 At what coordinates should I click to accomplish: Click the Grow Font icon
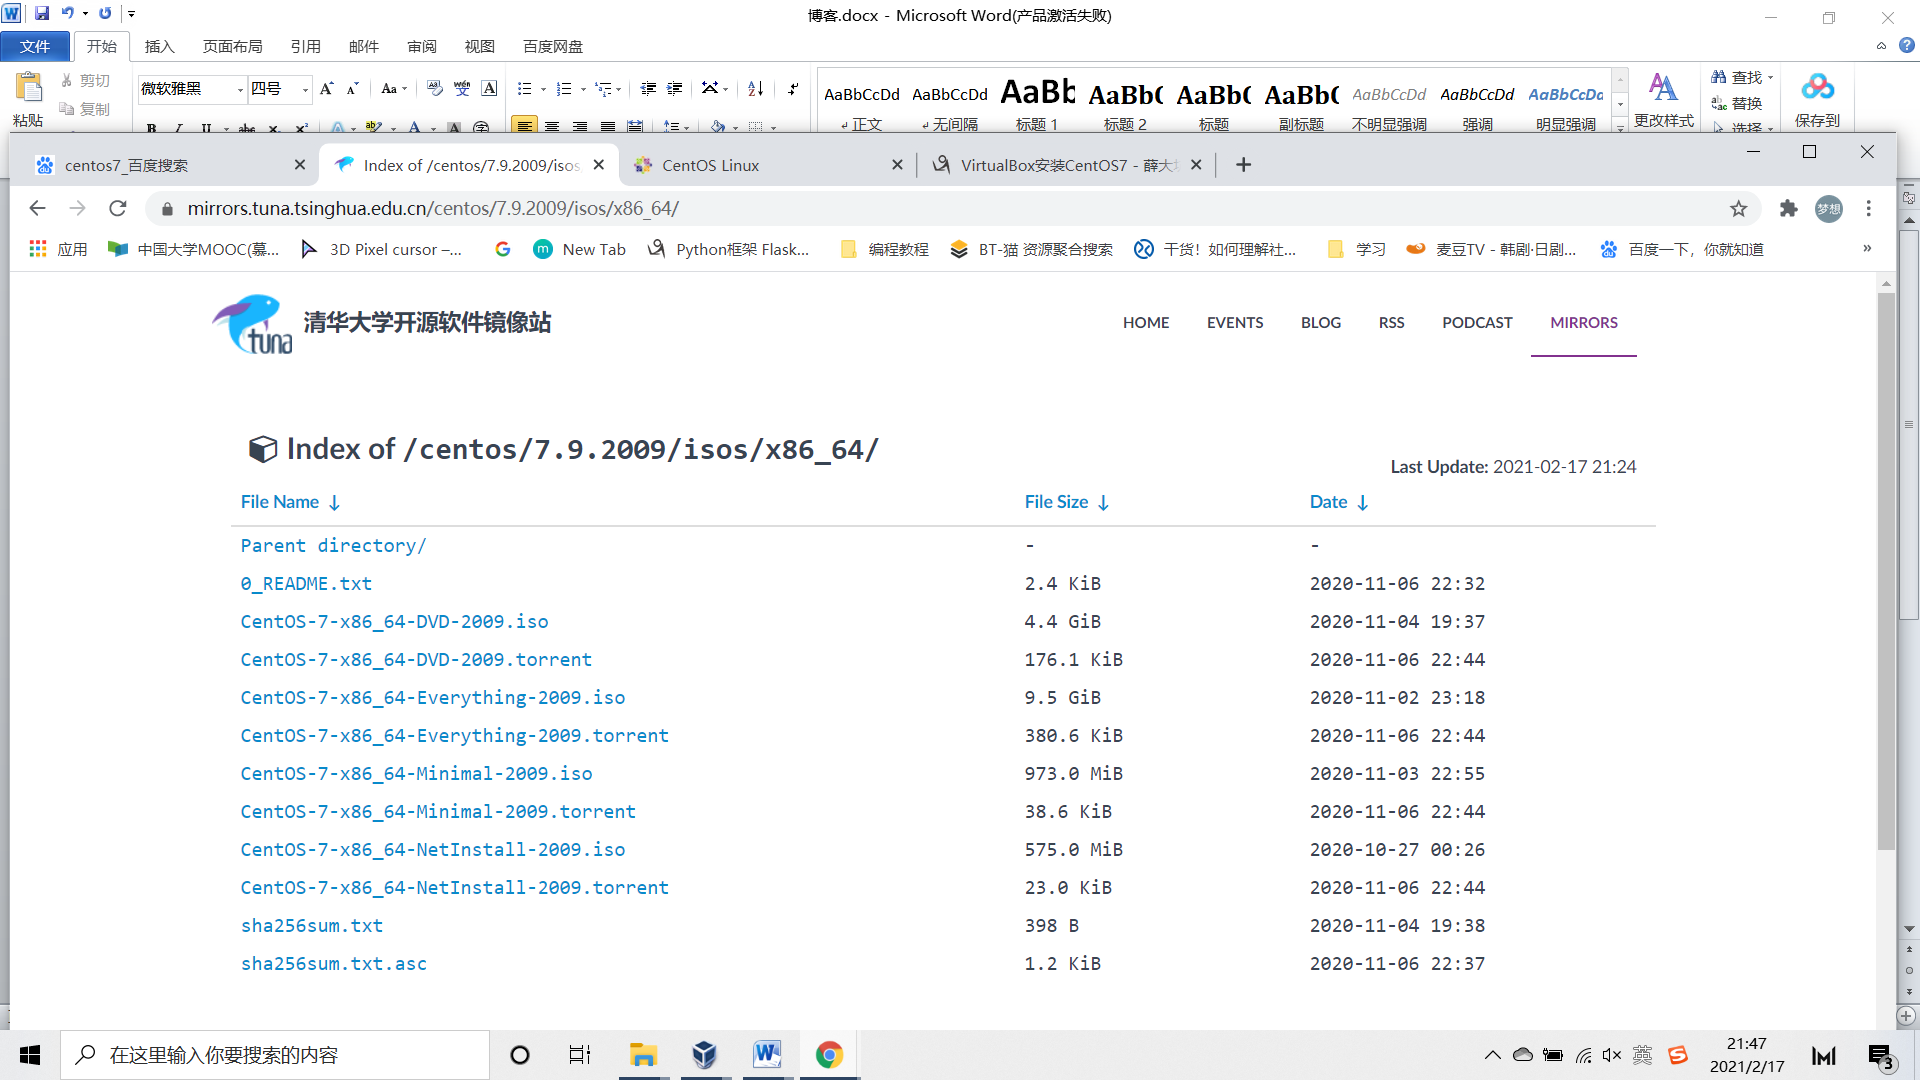tap(326, 89)
